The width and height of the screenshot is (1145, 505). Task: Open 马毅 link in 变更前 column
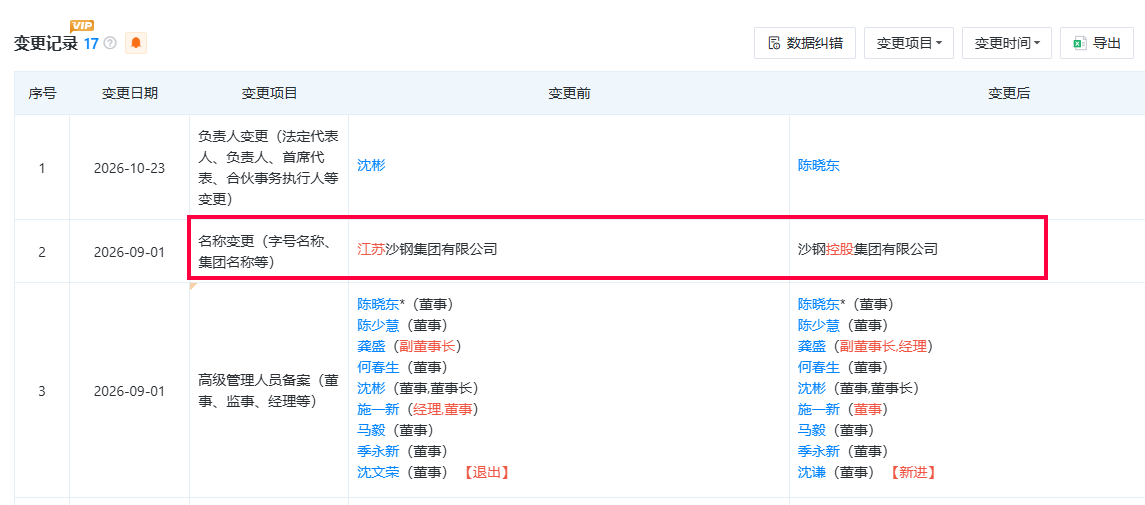point(371,431)
